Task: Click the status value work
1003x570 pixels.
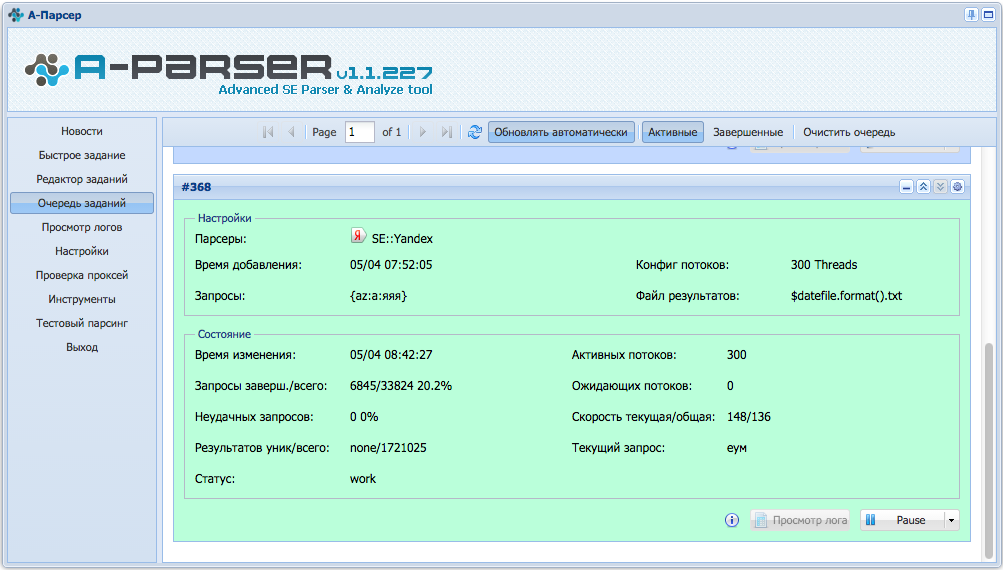Action: coord(363,479)
